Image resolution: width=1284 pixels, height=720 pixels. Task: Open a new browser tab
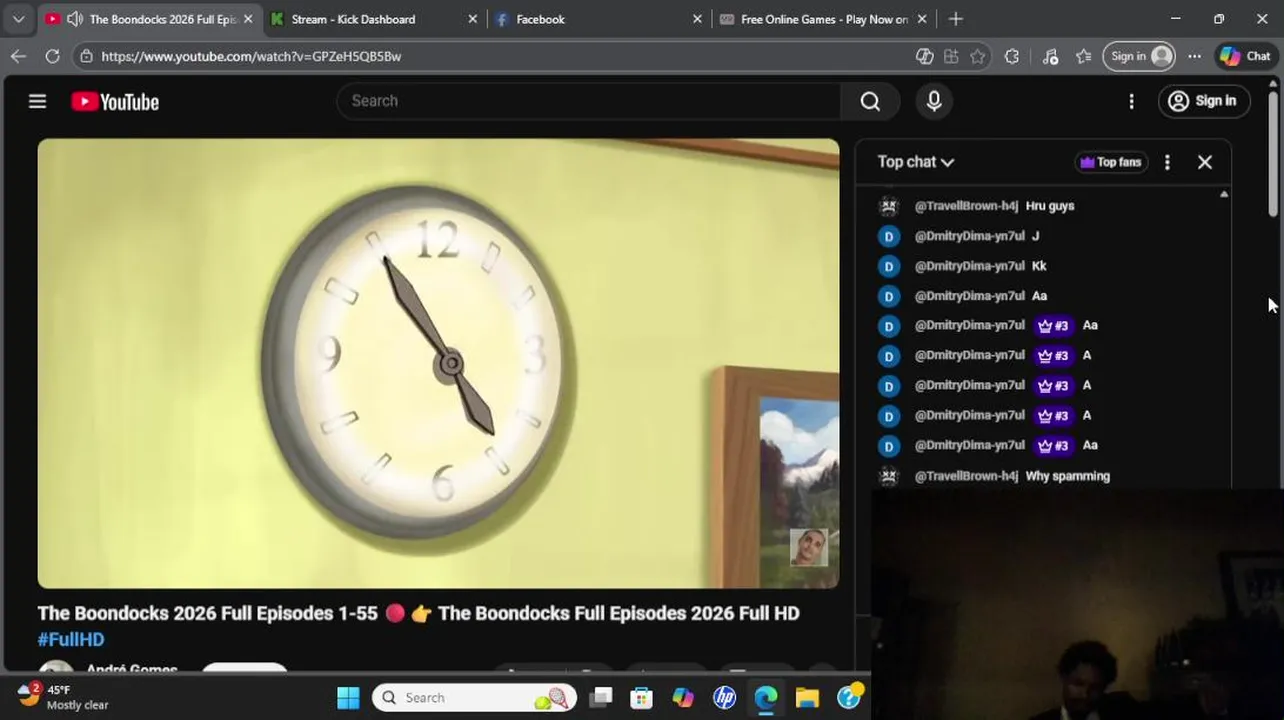point(956,19)
